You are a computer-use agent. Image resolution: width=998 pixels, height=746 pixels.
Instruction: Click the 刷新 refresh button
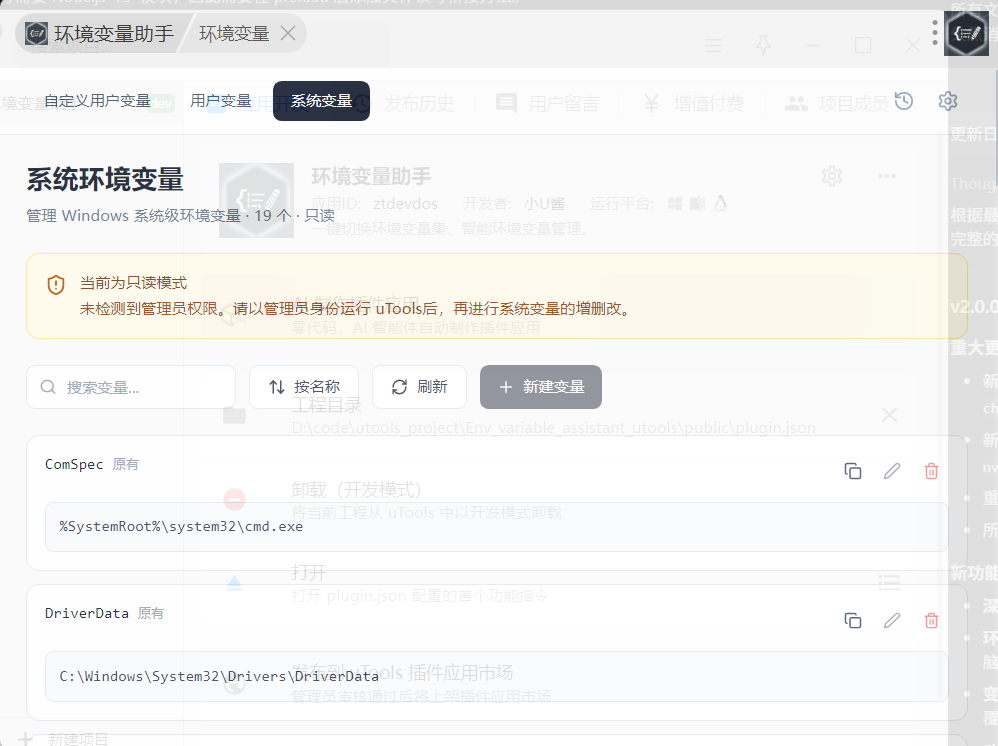(x=419, y=387)
